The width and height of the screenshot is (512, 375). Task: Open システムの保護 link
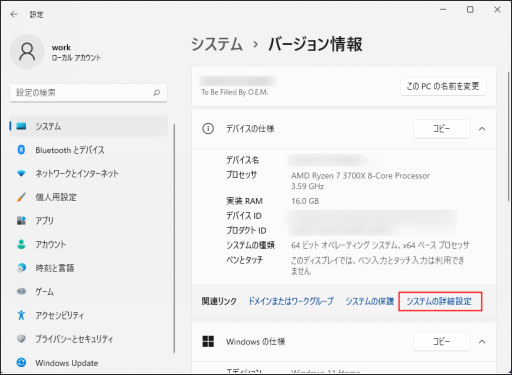coord(370,301)
